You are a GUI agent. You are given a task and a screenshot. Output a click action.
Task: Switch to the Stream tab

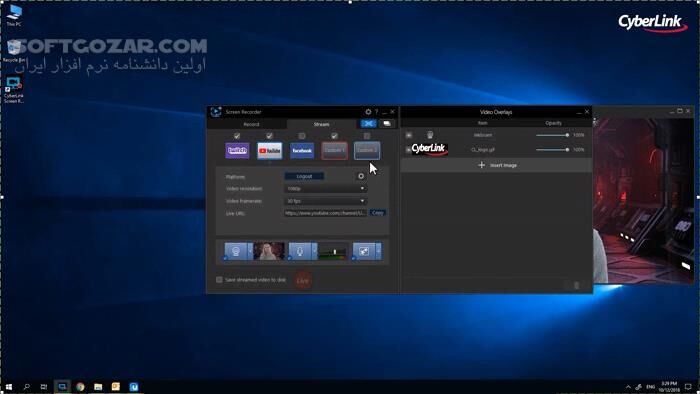point(321,124)
